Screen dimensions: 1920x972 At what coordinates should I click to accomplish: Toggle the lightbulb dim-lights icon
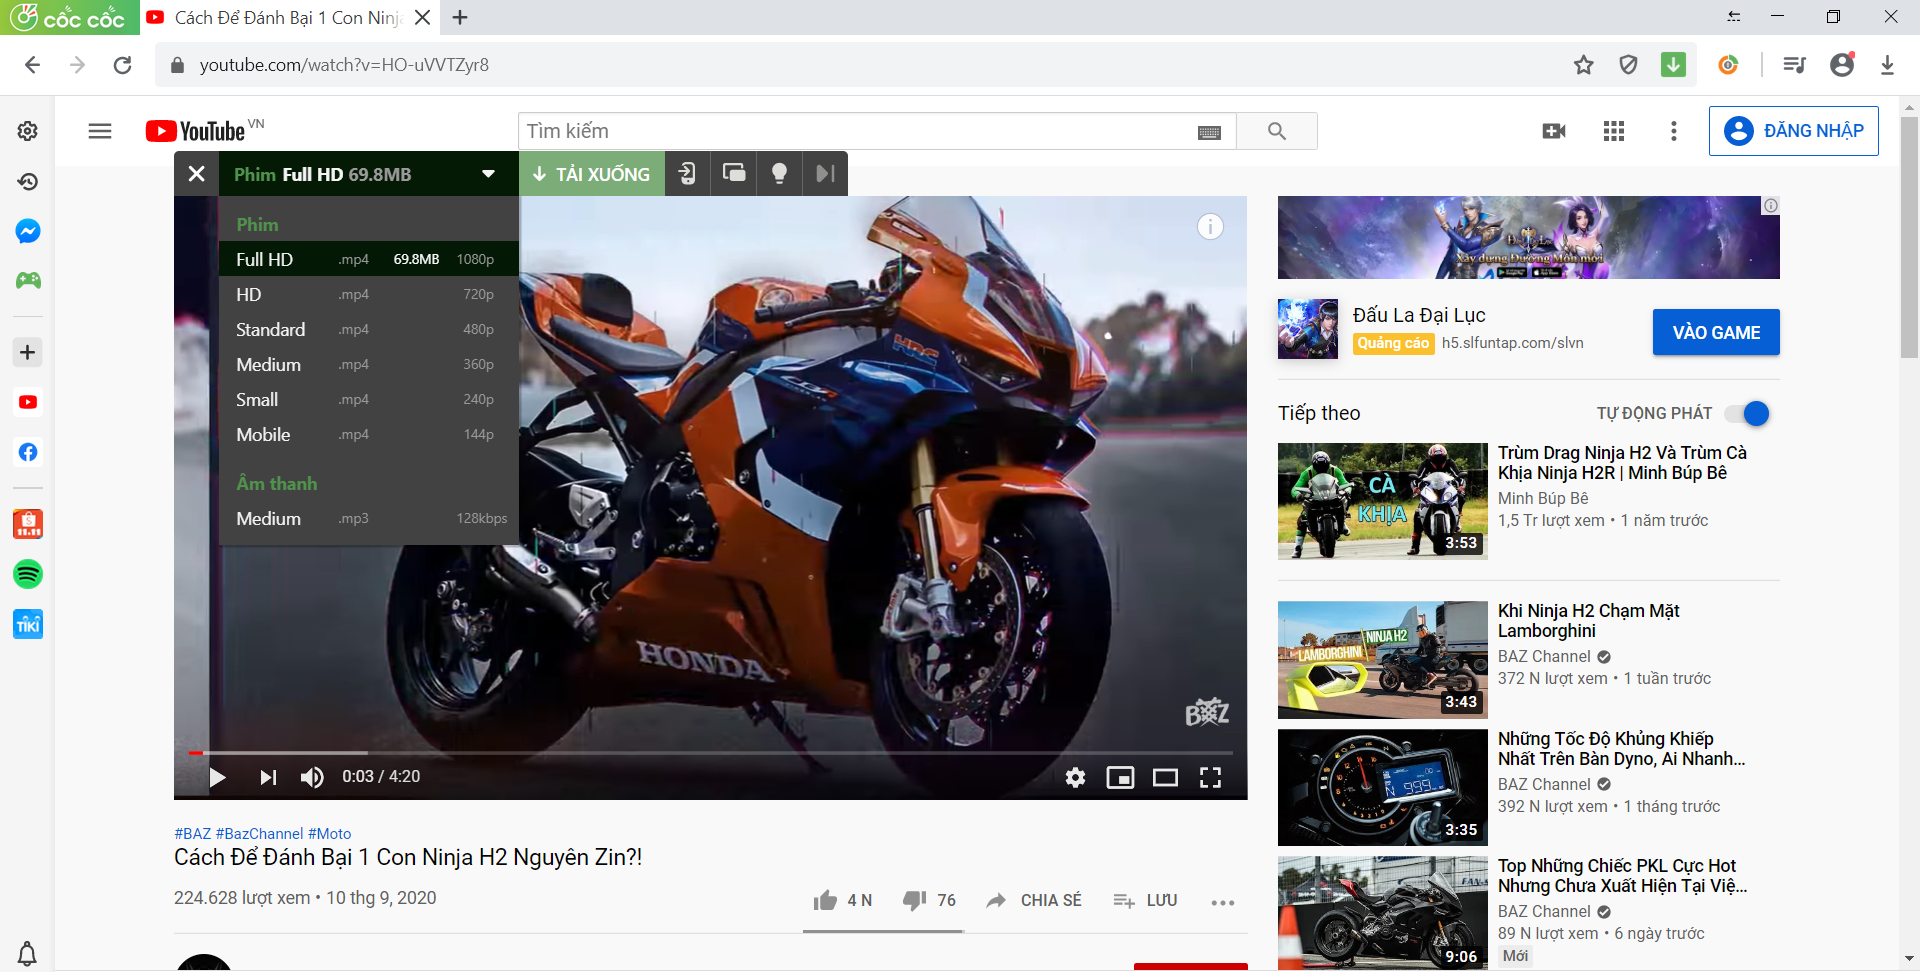point(779,174)
